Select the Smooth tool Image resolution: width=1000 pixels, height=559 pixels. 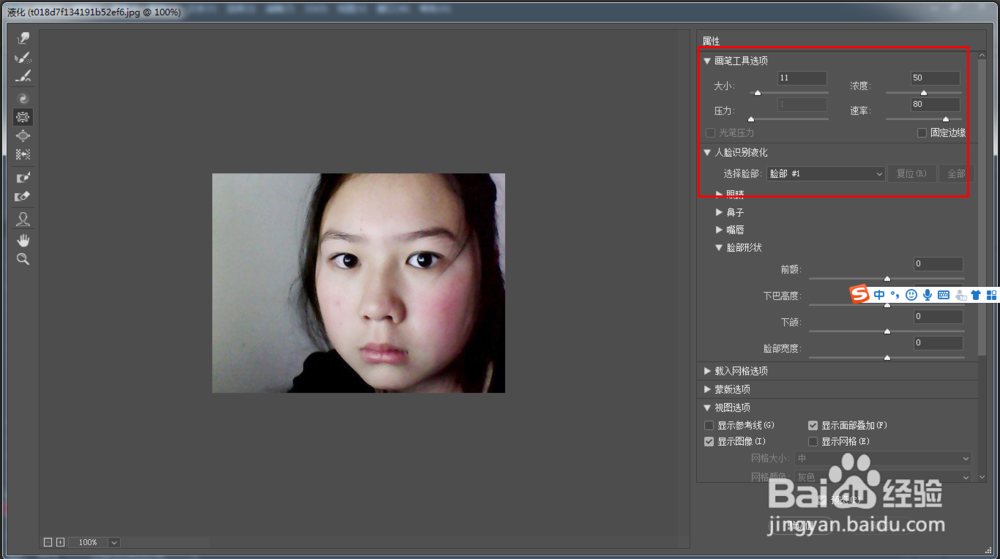[x=23, y=76]
